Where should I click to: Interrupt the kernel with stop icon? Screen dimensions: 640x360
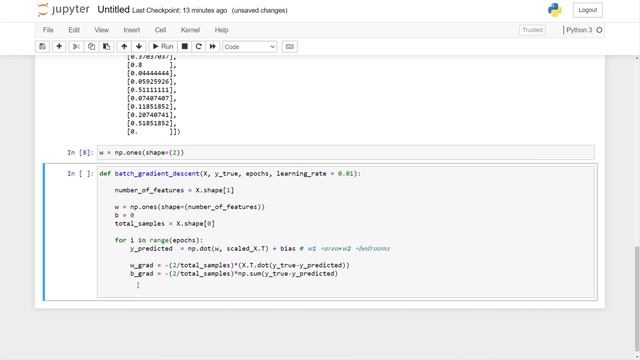[x=184, y=47]
